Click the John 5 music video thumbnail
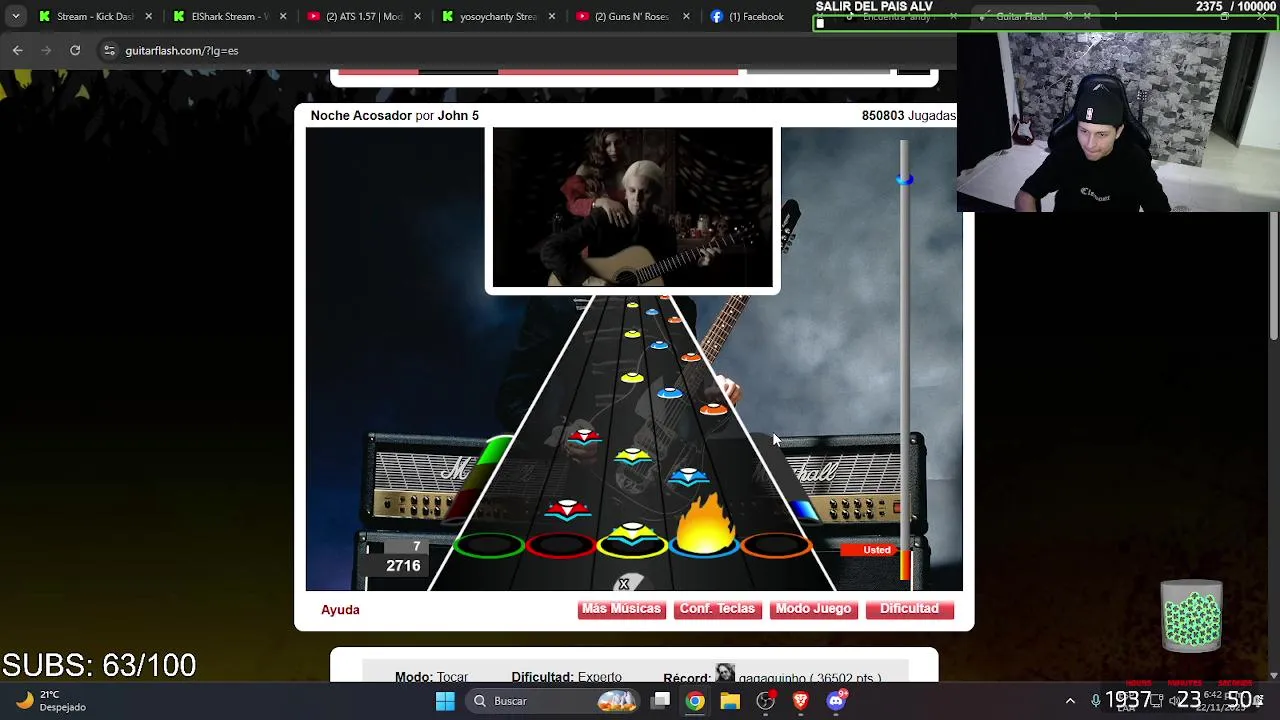Screen dimensions: 1280x720 (x=632, y=208)
